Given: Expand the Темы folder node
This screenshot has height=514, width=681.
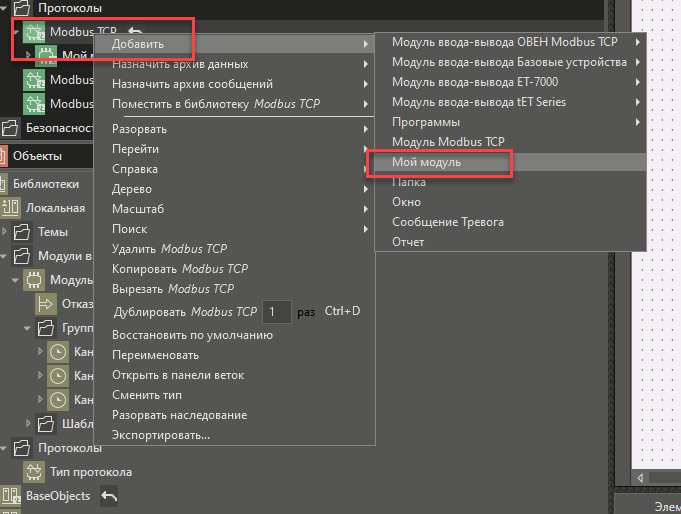Looking at the screenshot, I should 6,232.
